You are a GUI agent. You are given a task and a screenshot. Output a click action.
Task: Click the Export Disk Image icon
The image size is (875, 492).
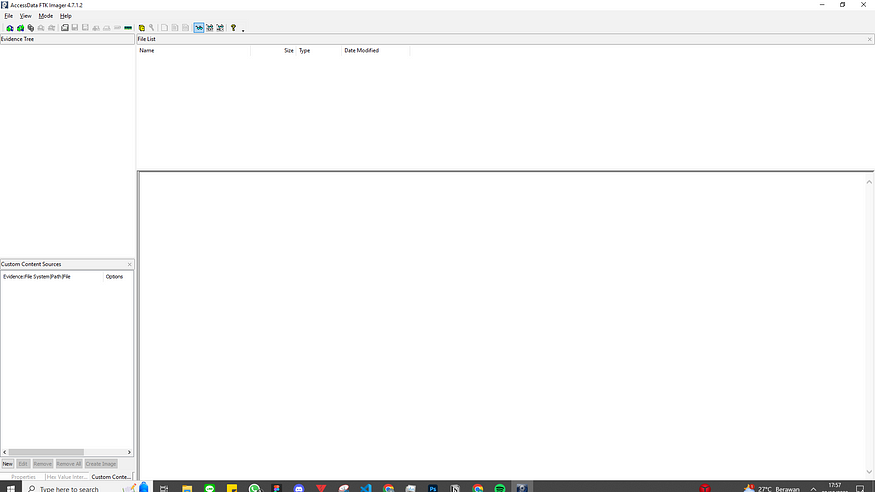(75, 28)
